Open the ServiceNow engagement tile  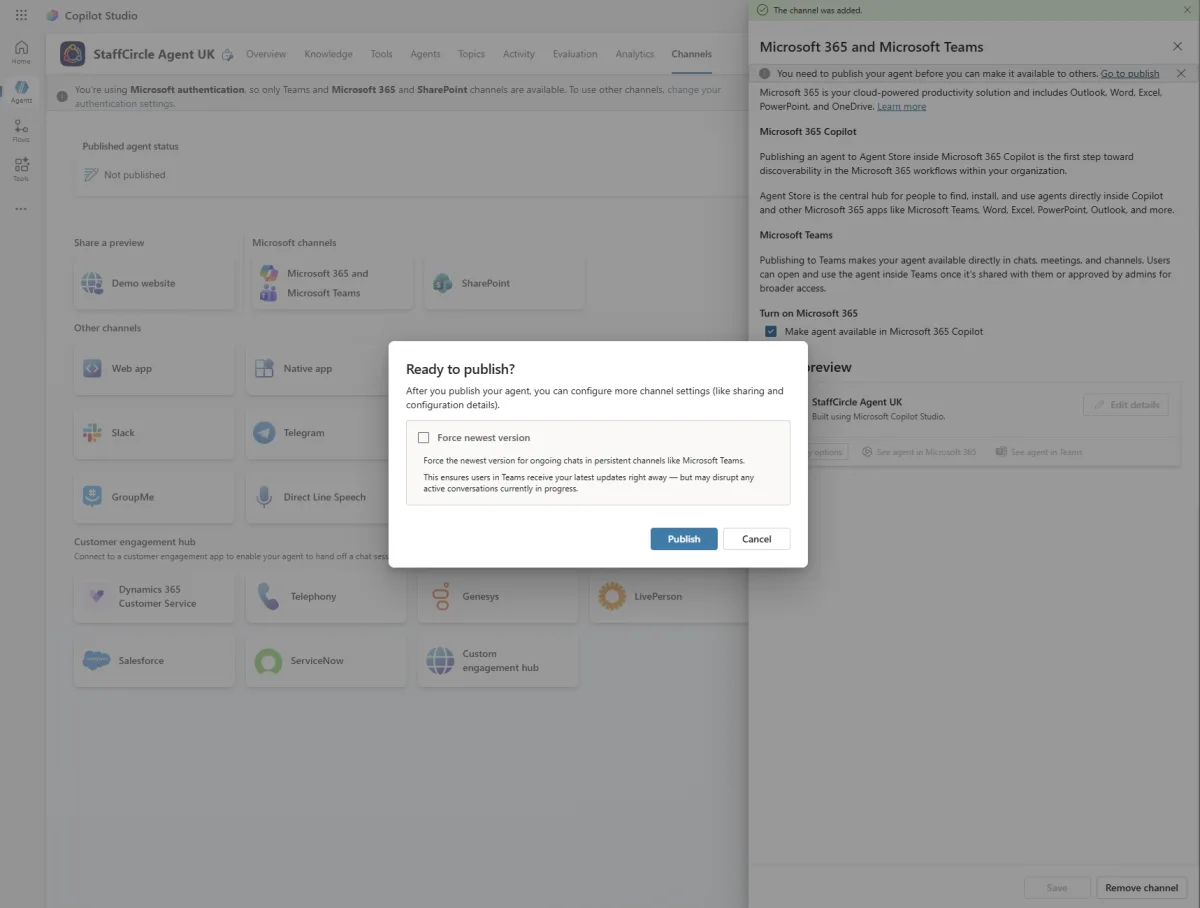(x=326, y=661)
